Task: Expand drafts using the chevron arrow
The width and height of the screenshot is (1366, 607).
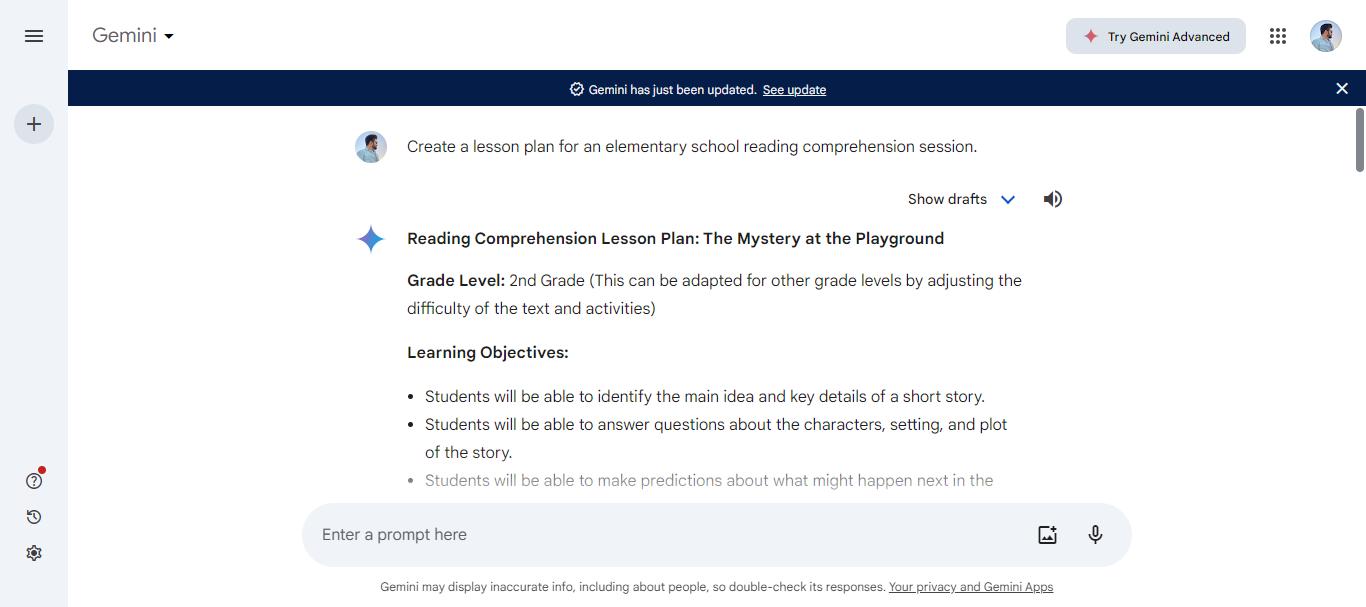Action: (1008, 199)
